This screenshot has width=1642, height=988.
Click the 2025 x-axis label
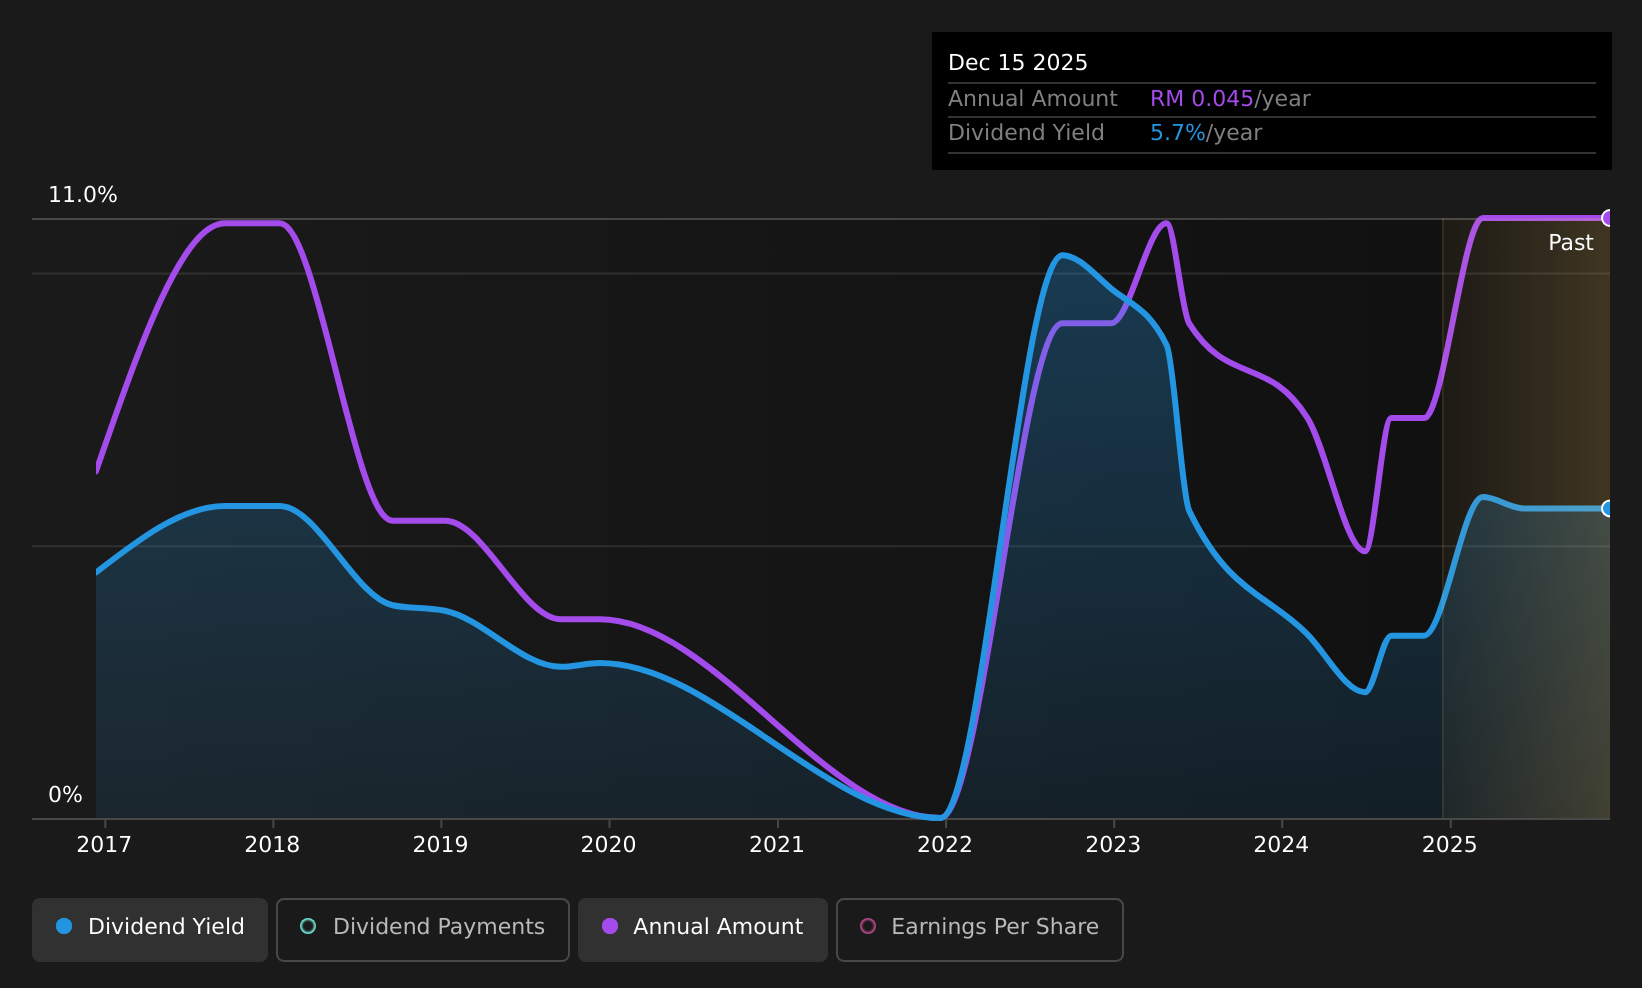pyautogui.click(x=1450, y=845)
